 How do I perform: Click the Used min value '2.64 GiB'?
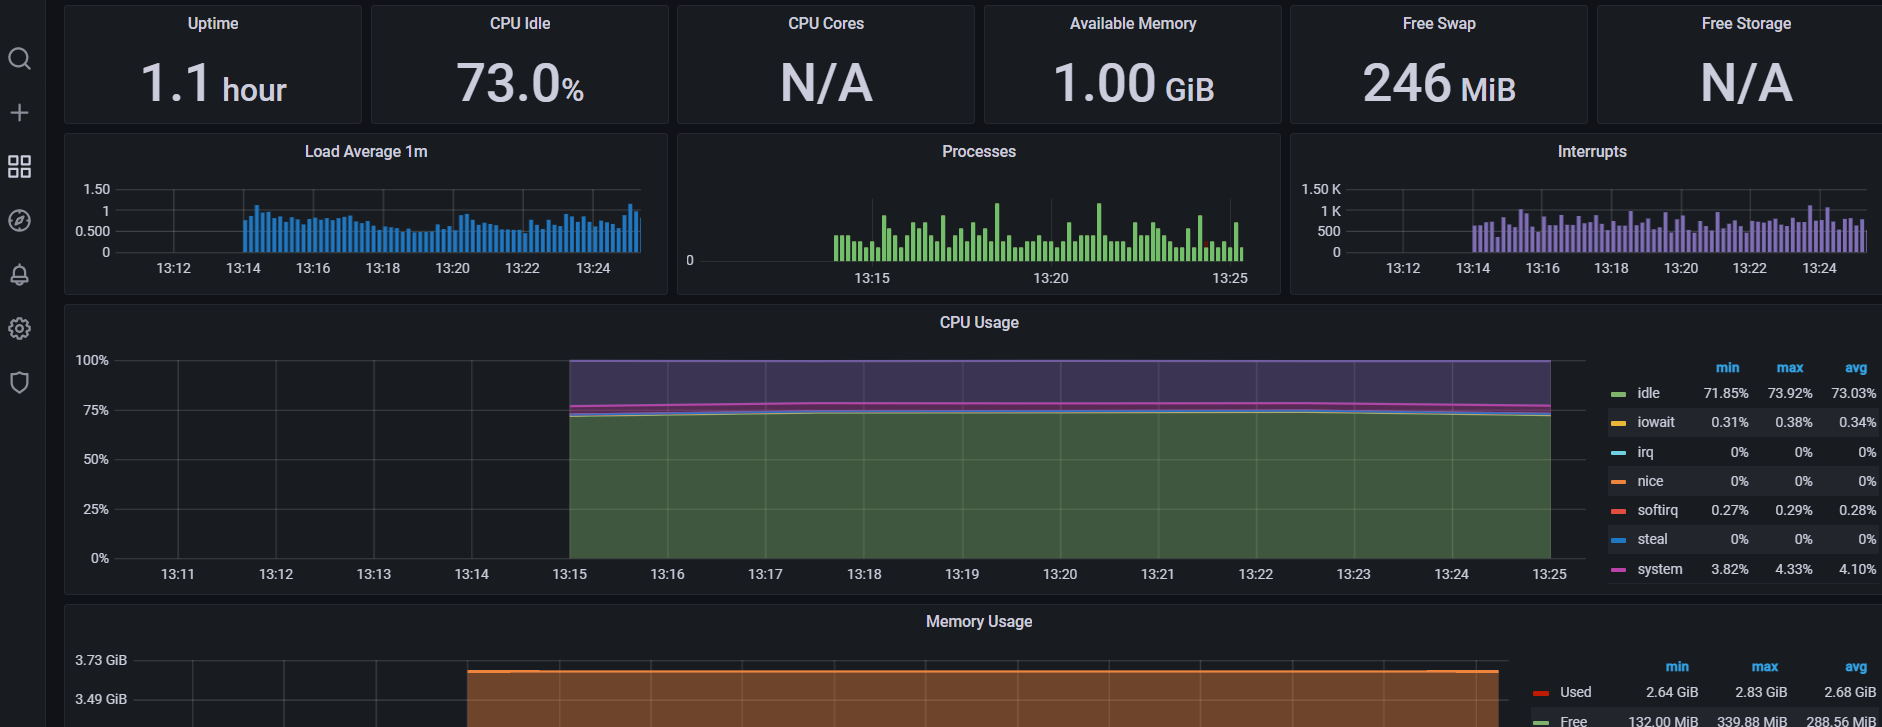(x=1672, y=692)
